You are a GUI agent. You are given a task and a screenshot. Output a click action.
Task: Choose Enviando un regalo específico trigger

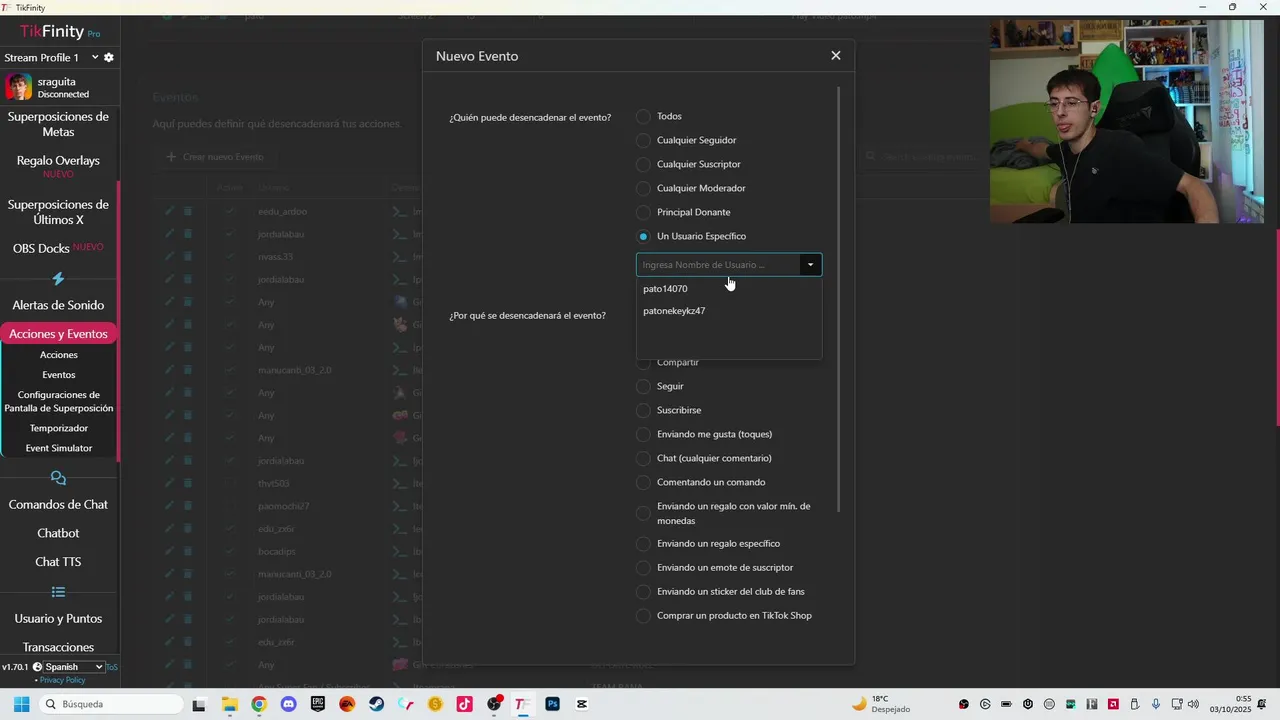(x=643, y=544)
